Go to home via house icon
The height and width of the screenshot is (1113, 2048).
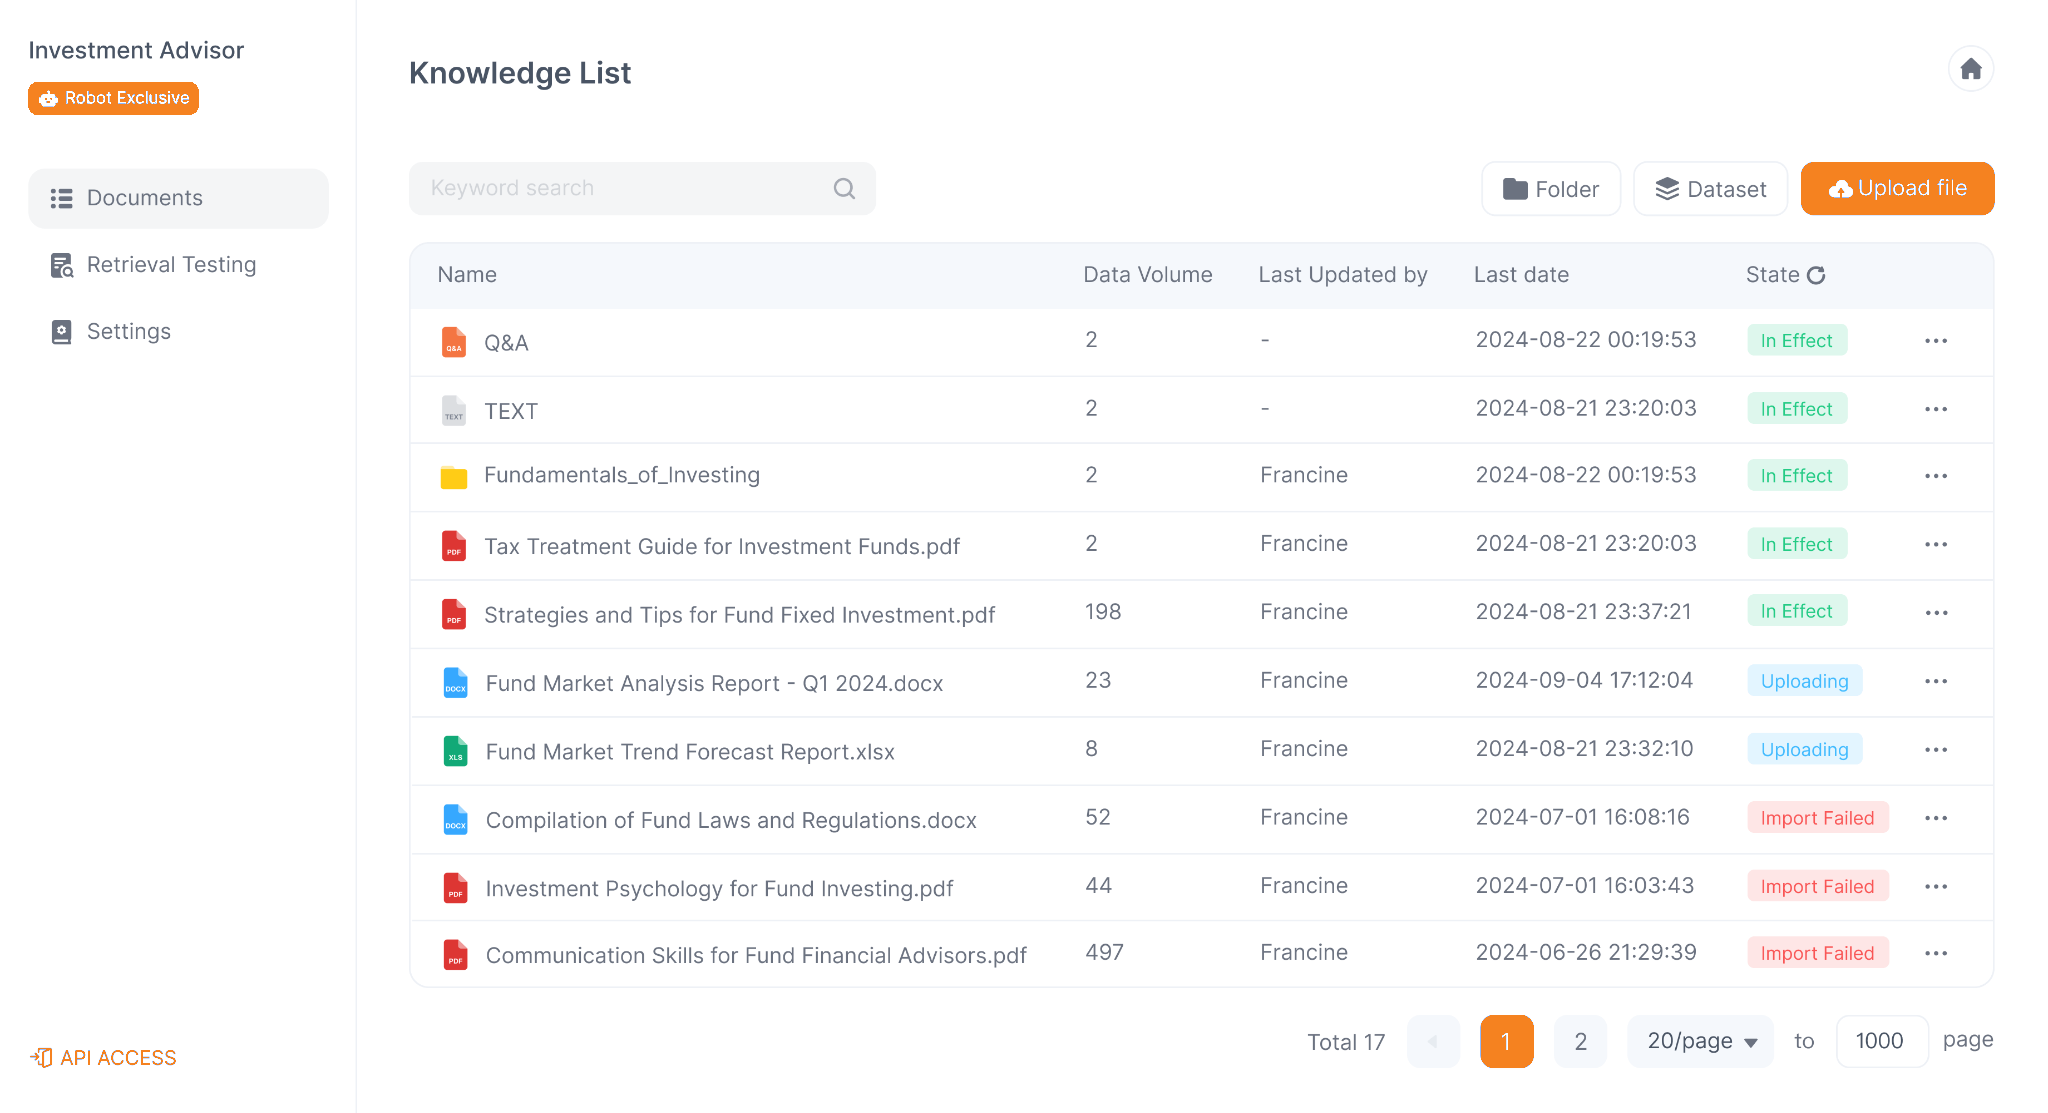(x=1970, y=69)
